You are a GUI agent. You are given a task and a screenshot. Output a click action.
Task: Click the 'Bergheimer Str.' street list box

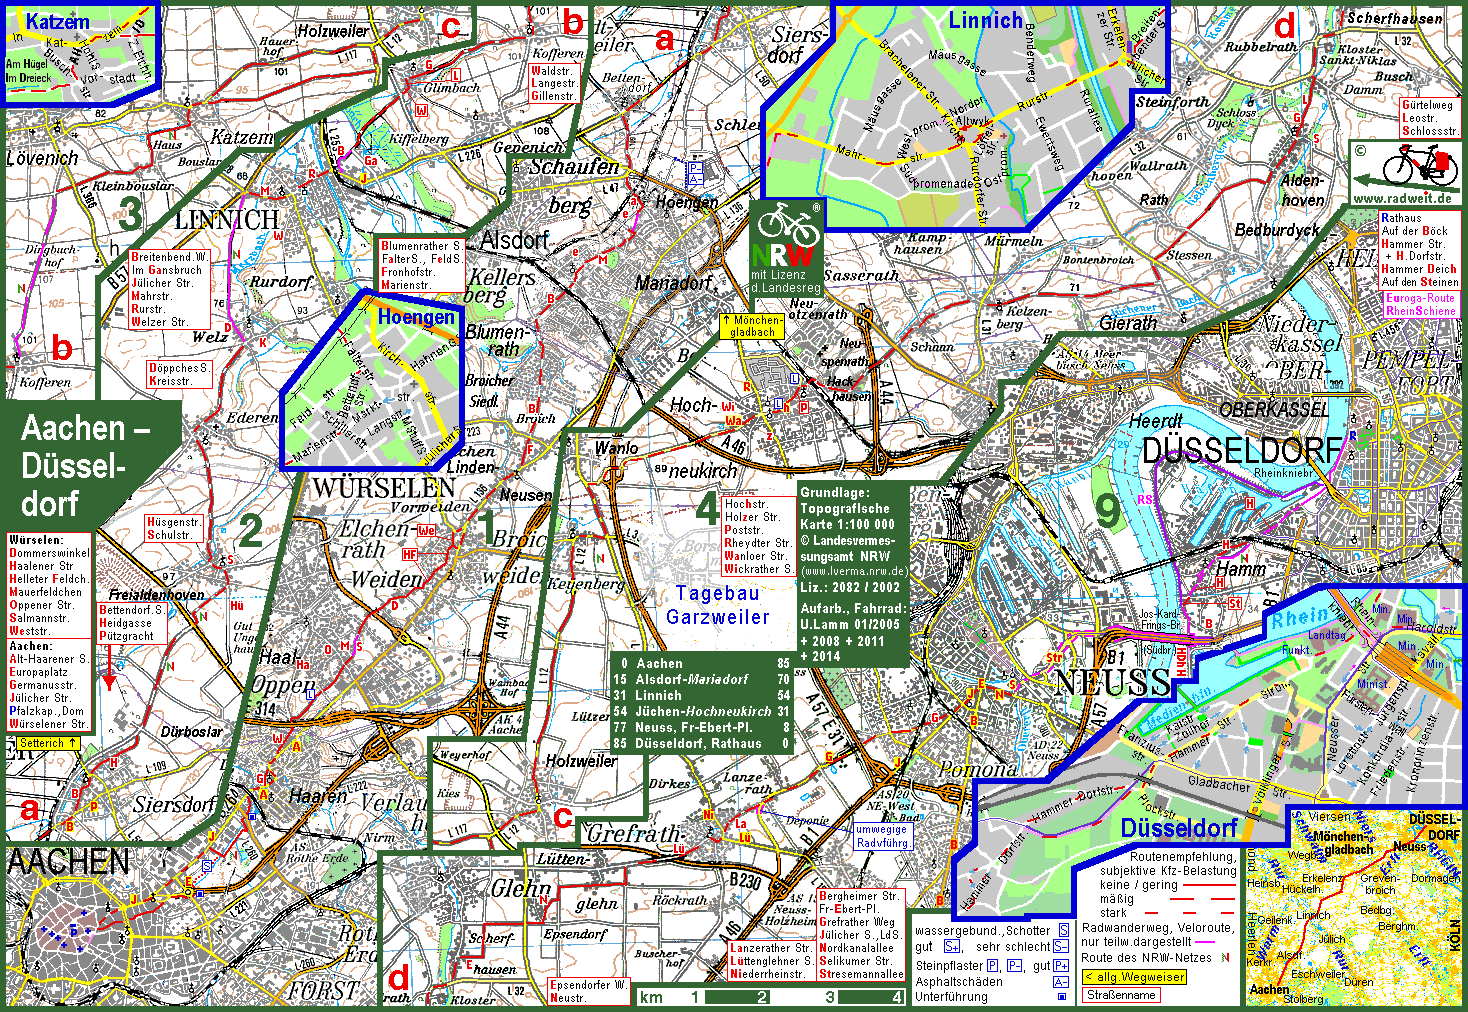861,934
